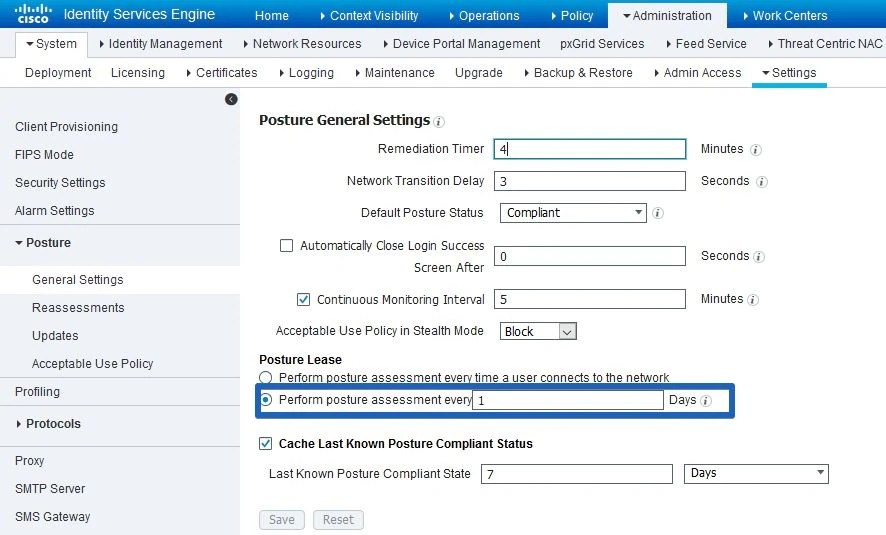Open Security Settings in sidebar
Image resolution: width=886 pixels, height=535 pixels.
tap(60, 183)
